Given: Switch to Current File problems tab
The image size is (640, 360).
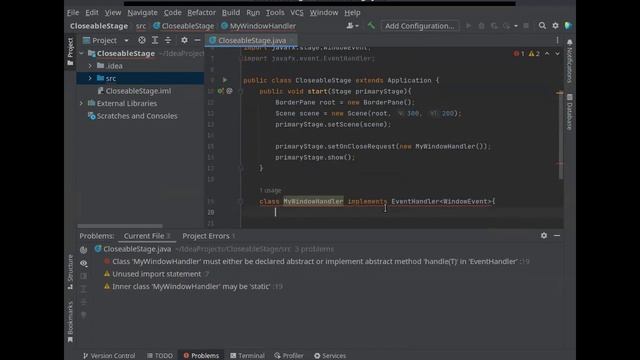Looking at the screenshot, I should tap(147, 236).
